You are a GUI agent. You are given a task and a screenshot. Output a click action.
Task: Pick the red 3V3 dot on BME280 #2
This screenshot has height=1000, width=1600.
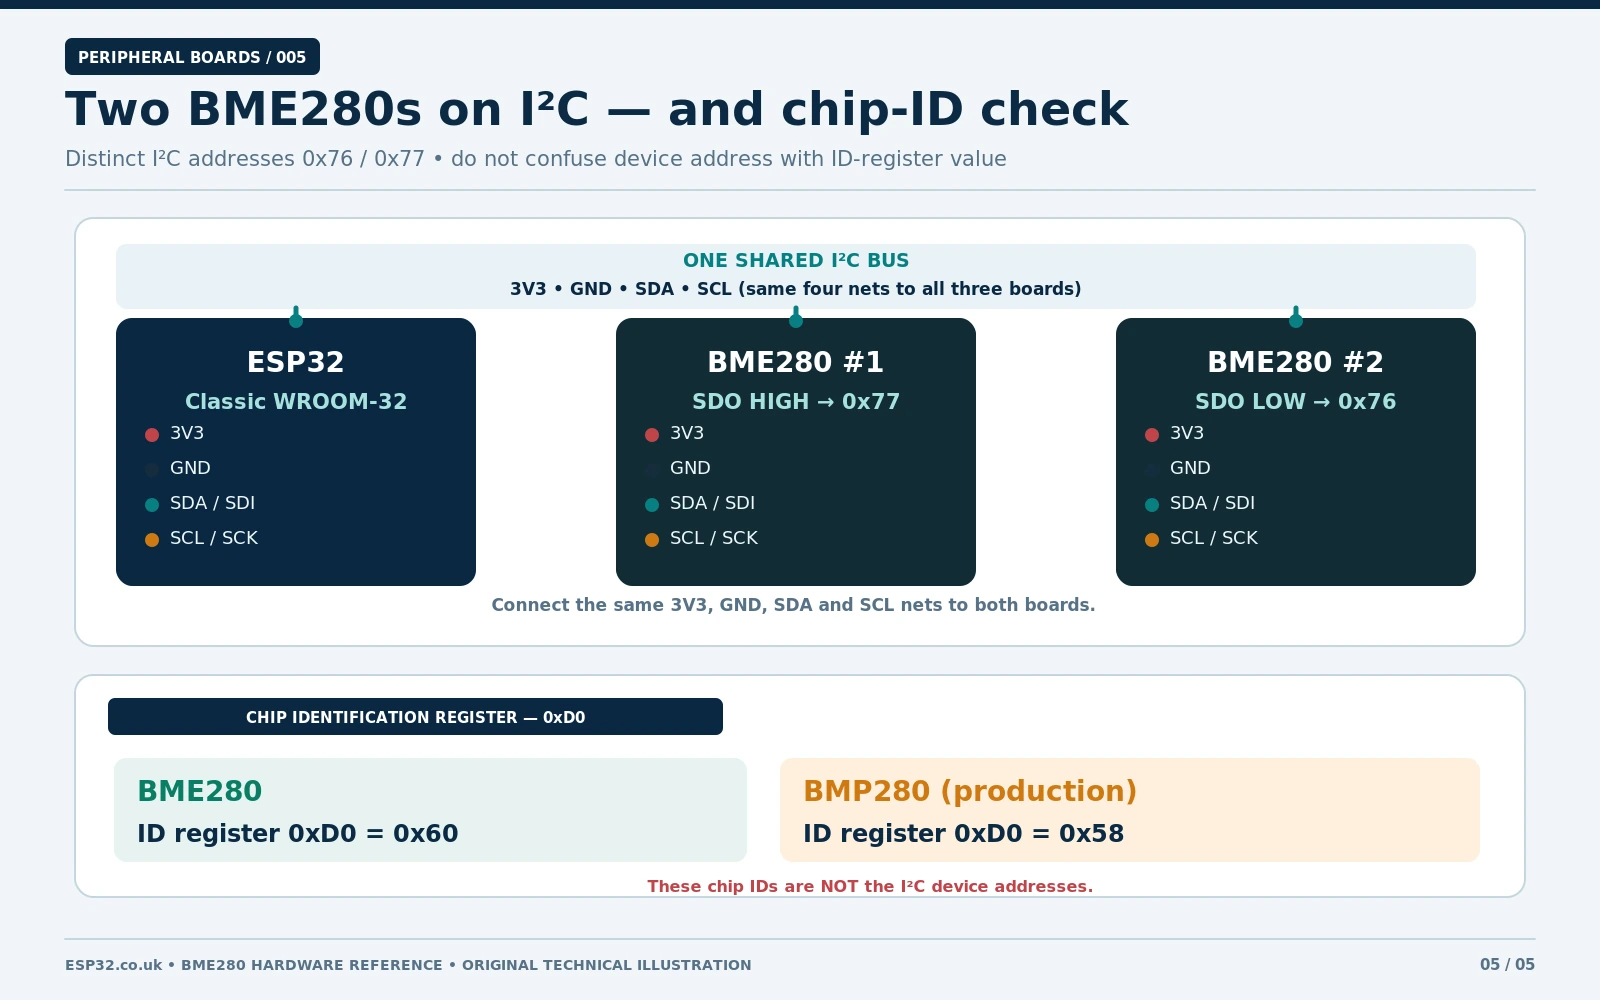tap(1152, 435)
